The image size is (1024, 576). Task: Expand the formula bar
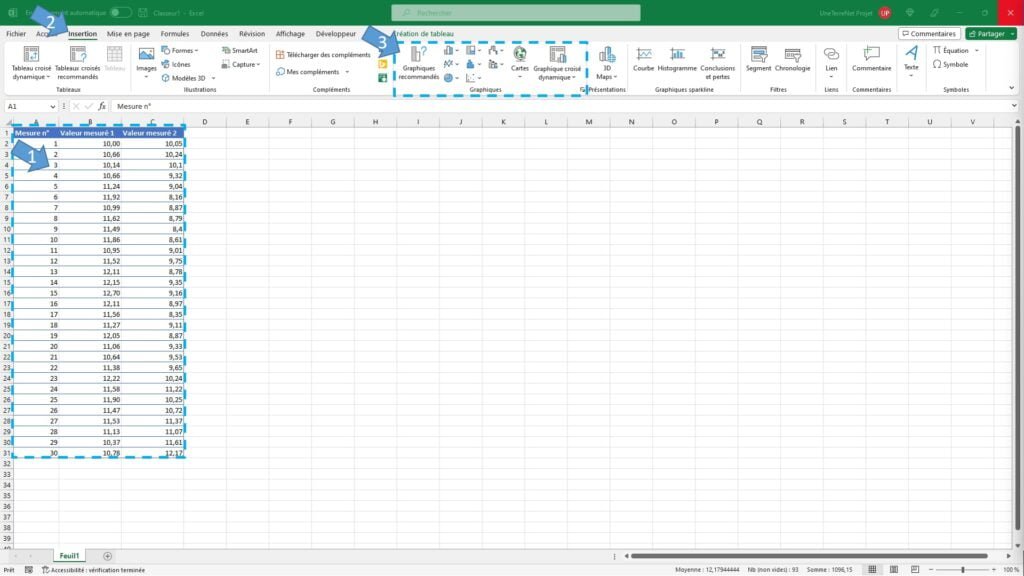(1014, 106)
